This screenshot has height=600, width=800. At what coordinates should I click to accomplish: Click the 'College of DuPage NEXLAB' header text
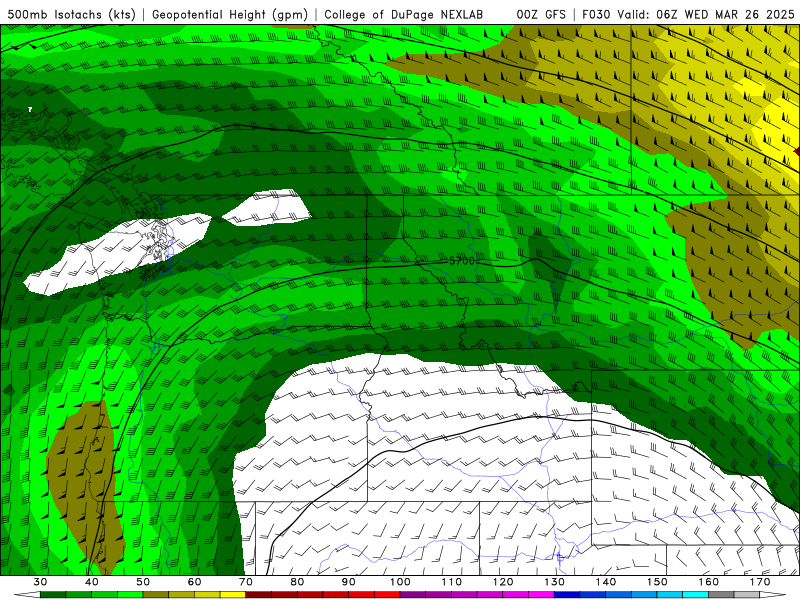point(404,14)
